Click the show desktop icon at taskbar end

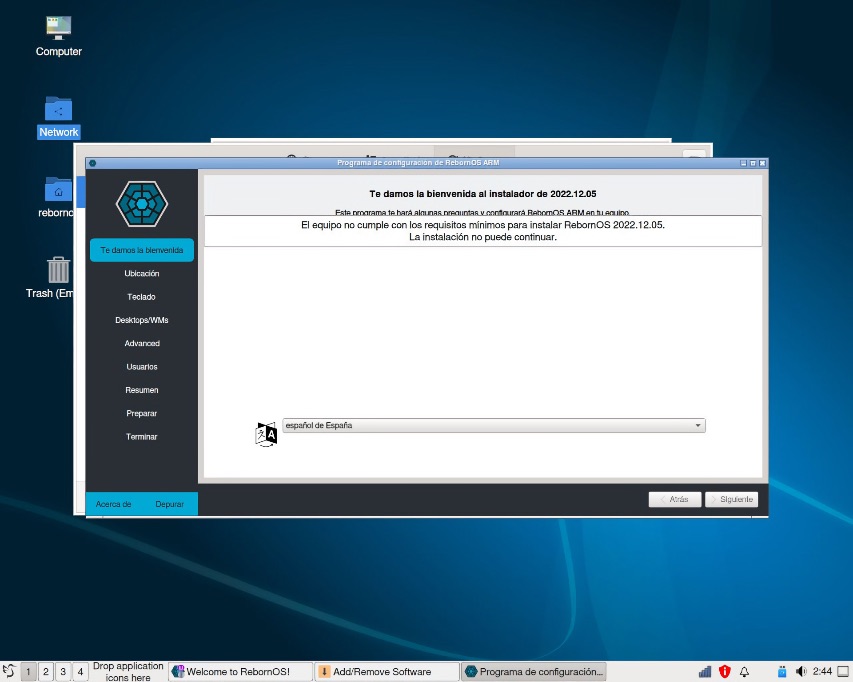tap(843, 672)
